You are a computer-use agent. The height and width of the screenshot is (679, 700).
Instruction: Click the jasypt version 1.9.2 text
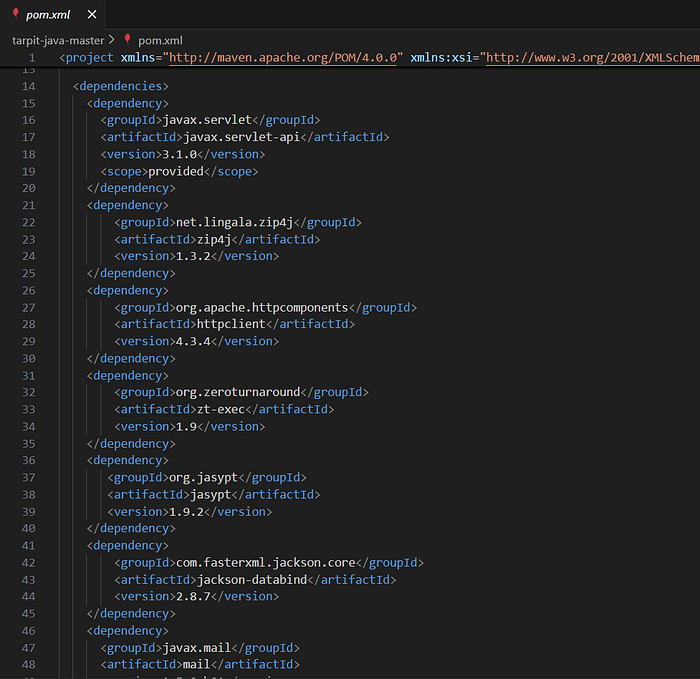(x=186, y=512)
